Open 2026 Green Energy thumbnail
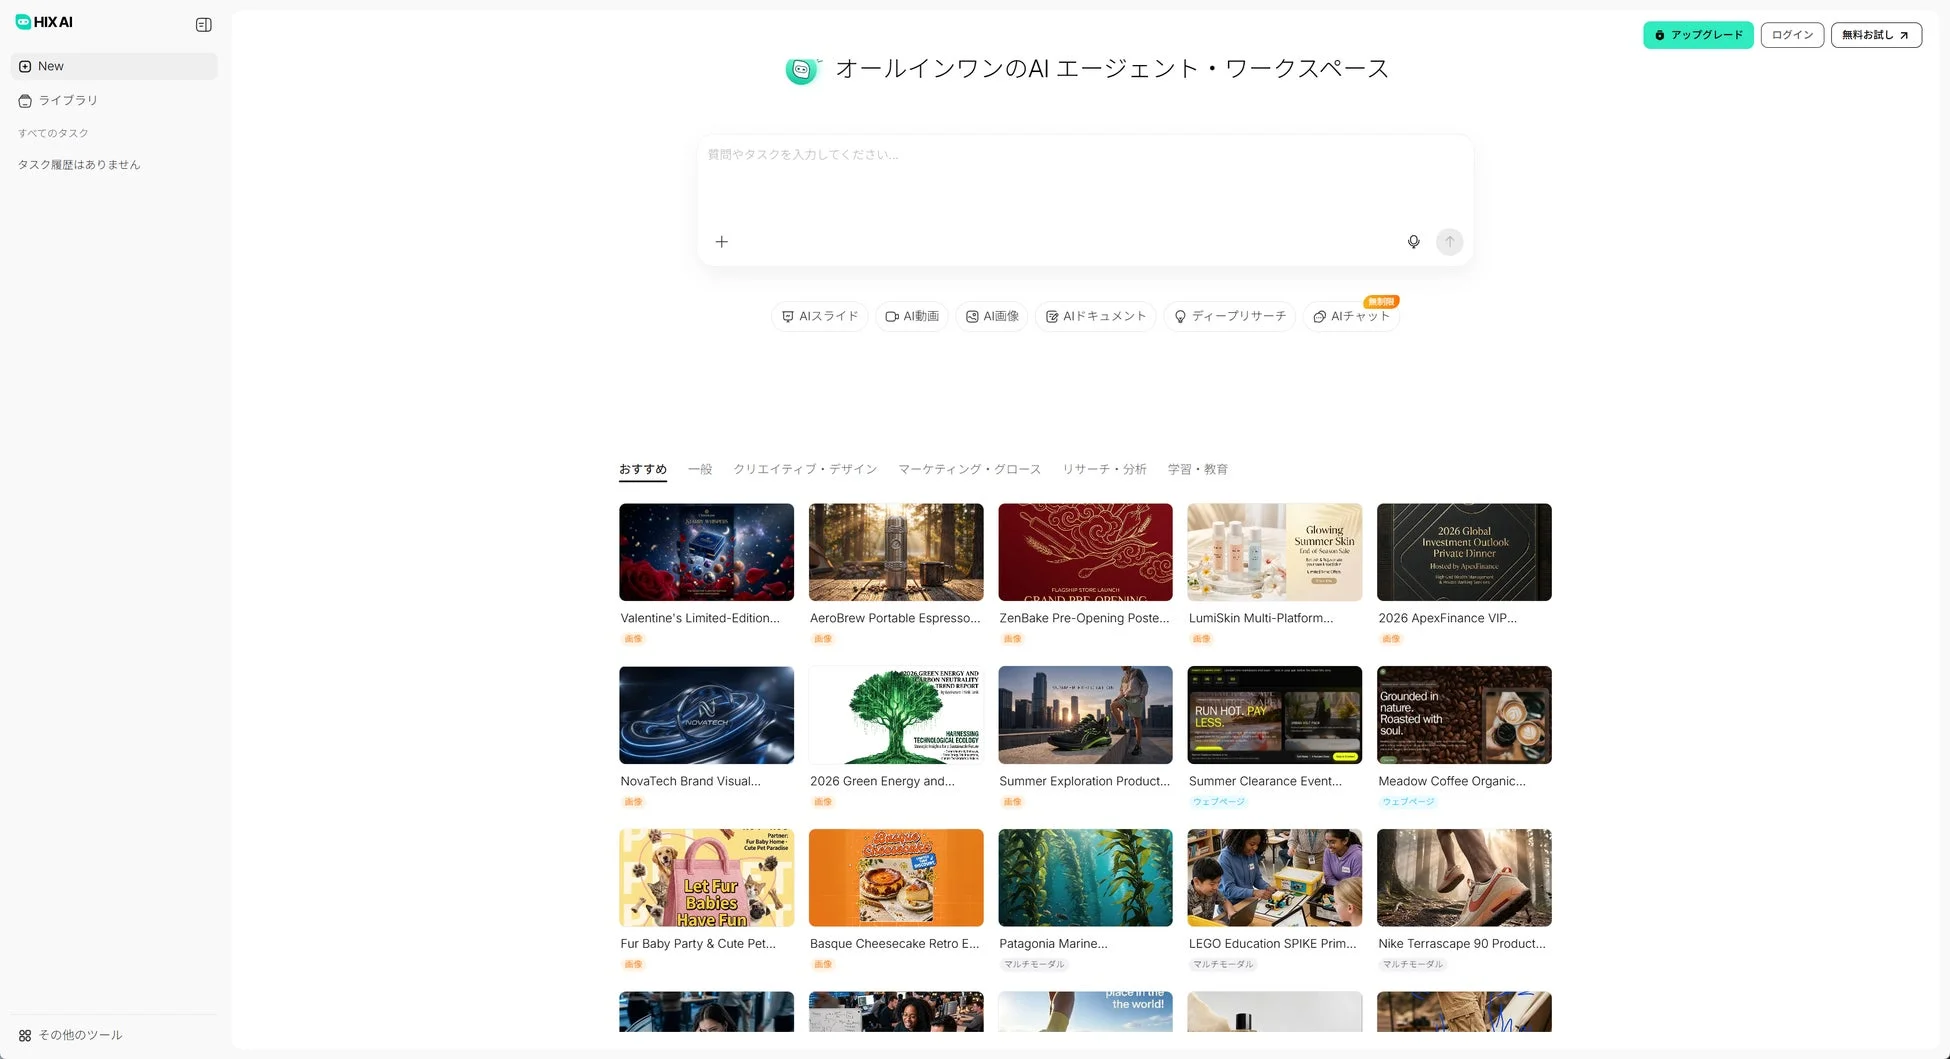 point(896,715)
